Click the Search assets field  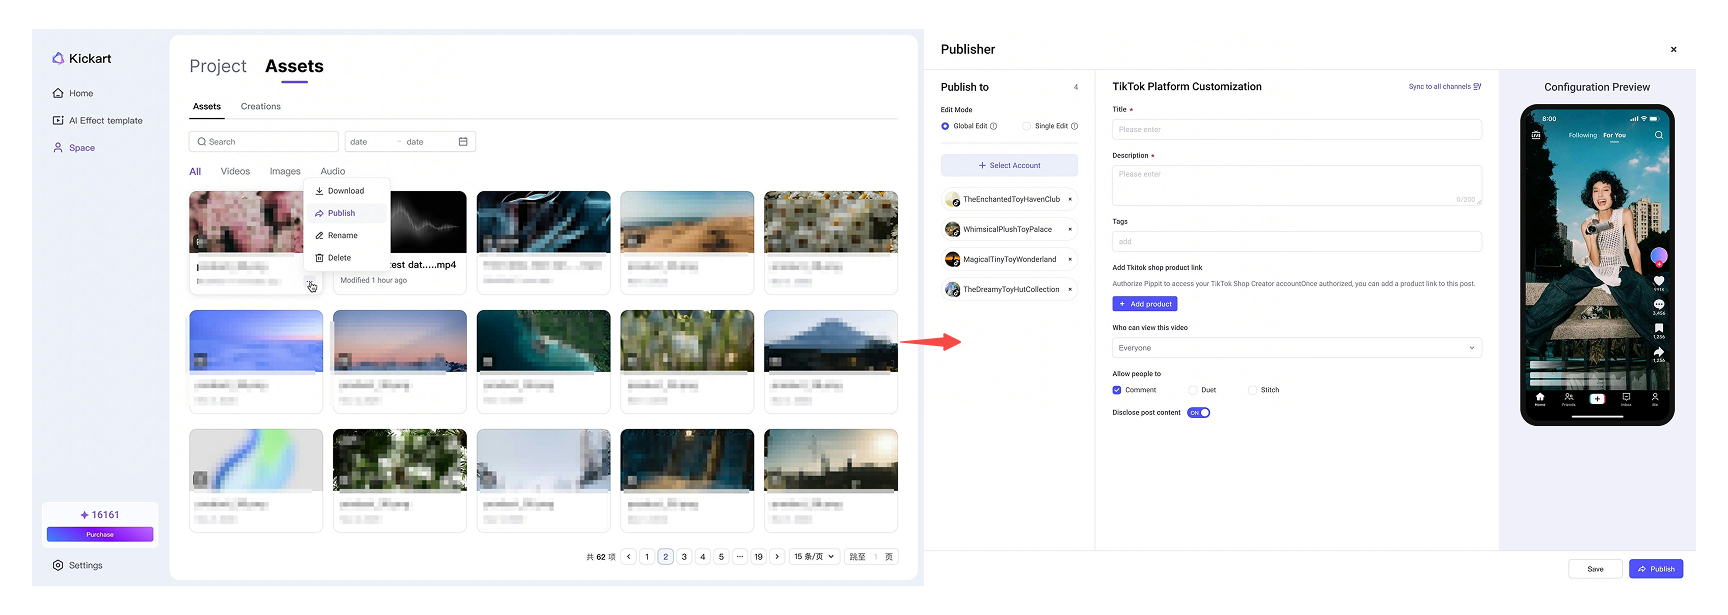click(264, 142)
